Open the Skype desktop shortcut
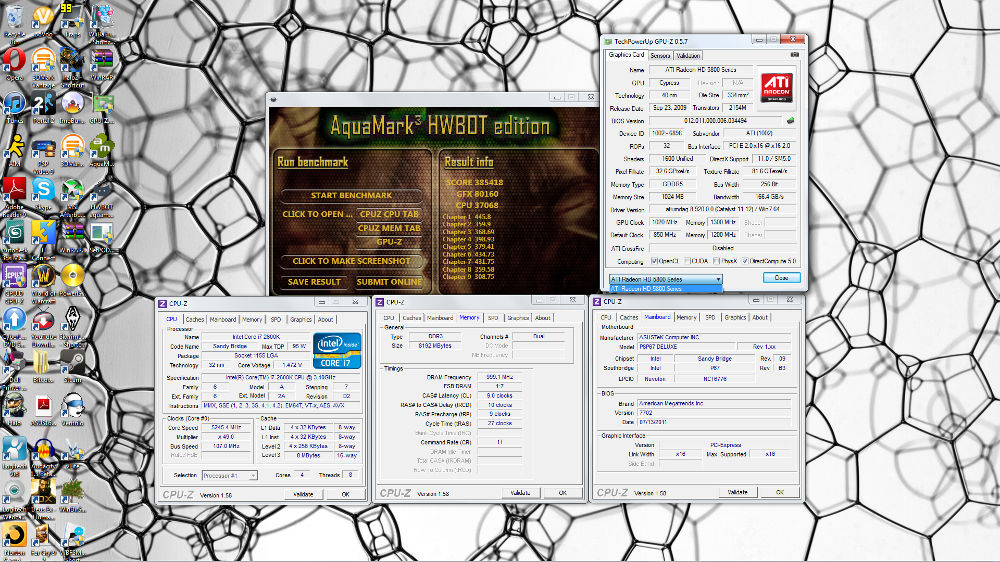The image size is (1000, 562). [x=43, y=192]
